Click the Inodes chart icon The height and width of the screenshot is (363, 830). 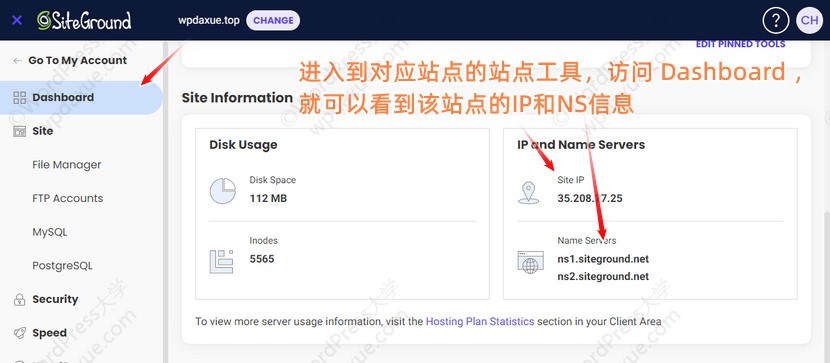coord(222,261)
